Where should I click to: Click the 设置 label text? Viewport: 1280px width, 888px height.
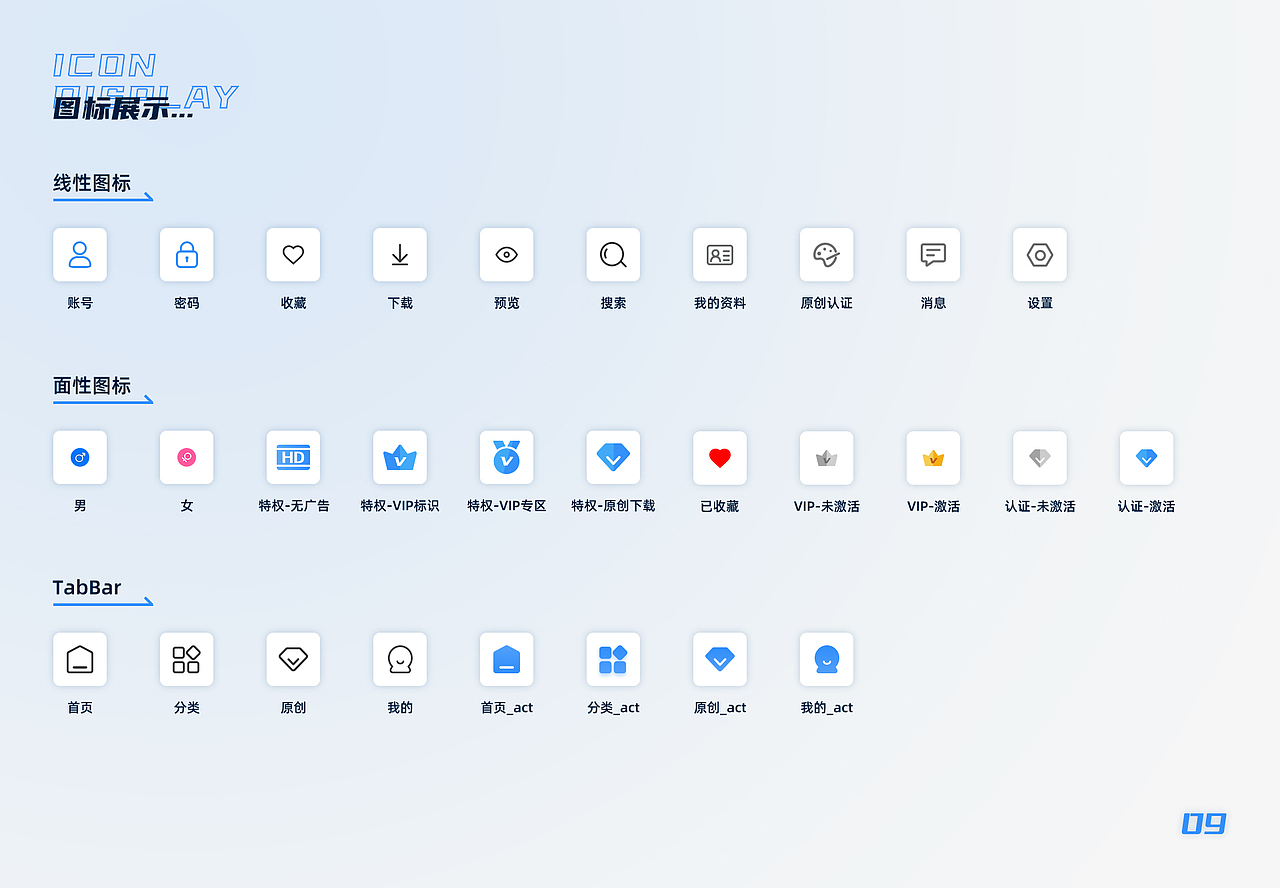(x=1040, y=303)
